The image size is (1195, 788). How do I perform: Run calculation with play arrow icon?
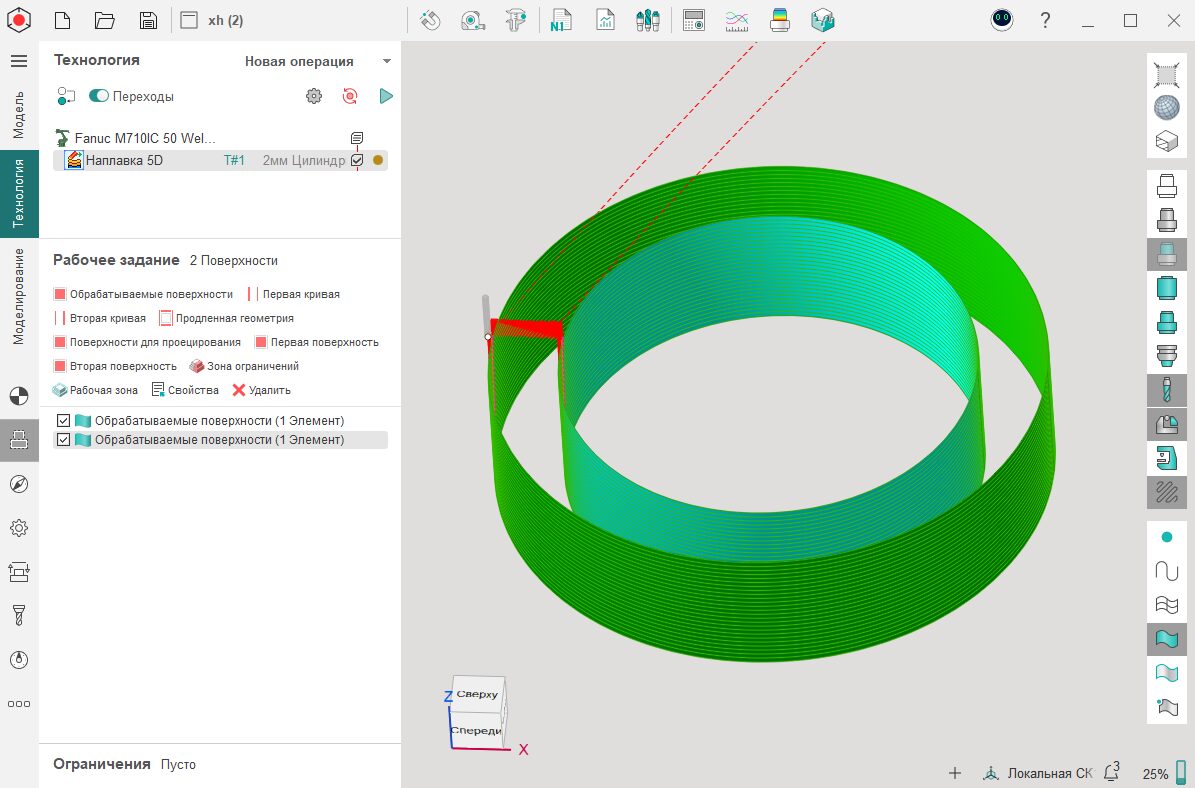(x=386, y=96)
